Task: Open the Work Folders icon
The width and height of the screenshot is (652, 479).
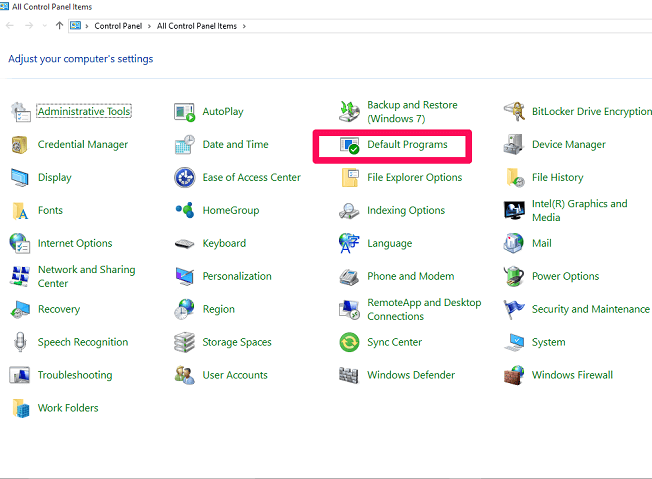Action: coord(21,408)
